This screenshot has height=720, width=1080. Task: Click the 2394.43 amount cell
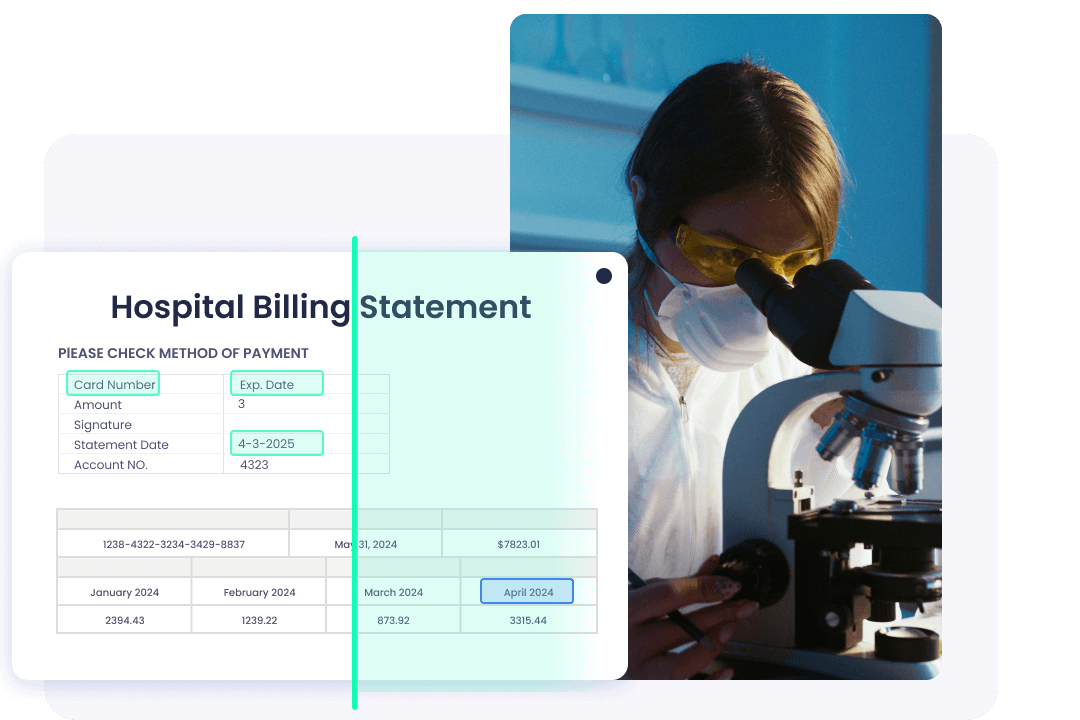point(124,620)
